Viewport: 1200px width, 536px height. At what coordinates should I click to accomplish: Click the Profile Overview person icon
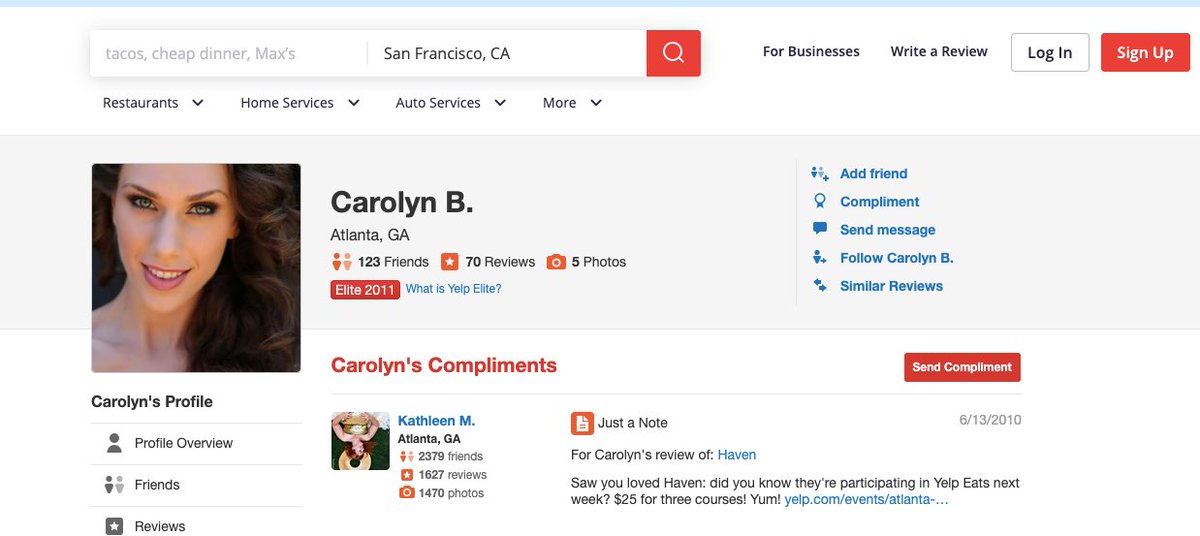(115, 443)
